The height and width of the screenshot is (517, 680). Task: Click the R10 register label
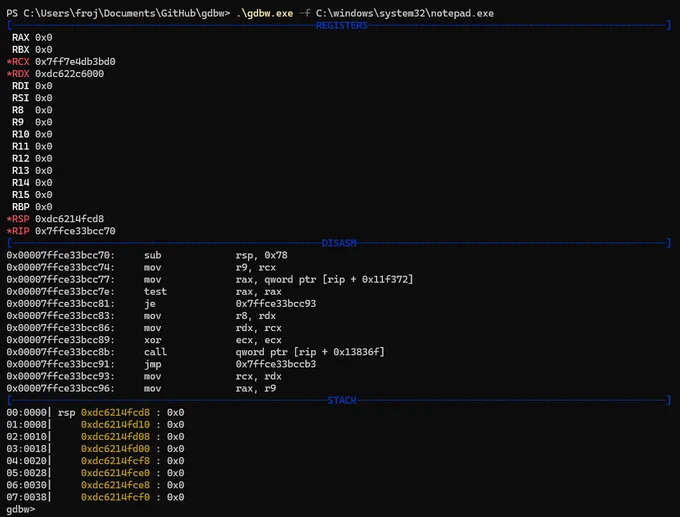click(x=20, y=134)
